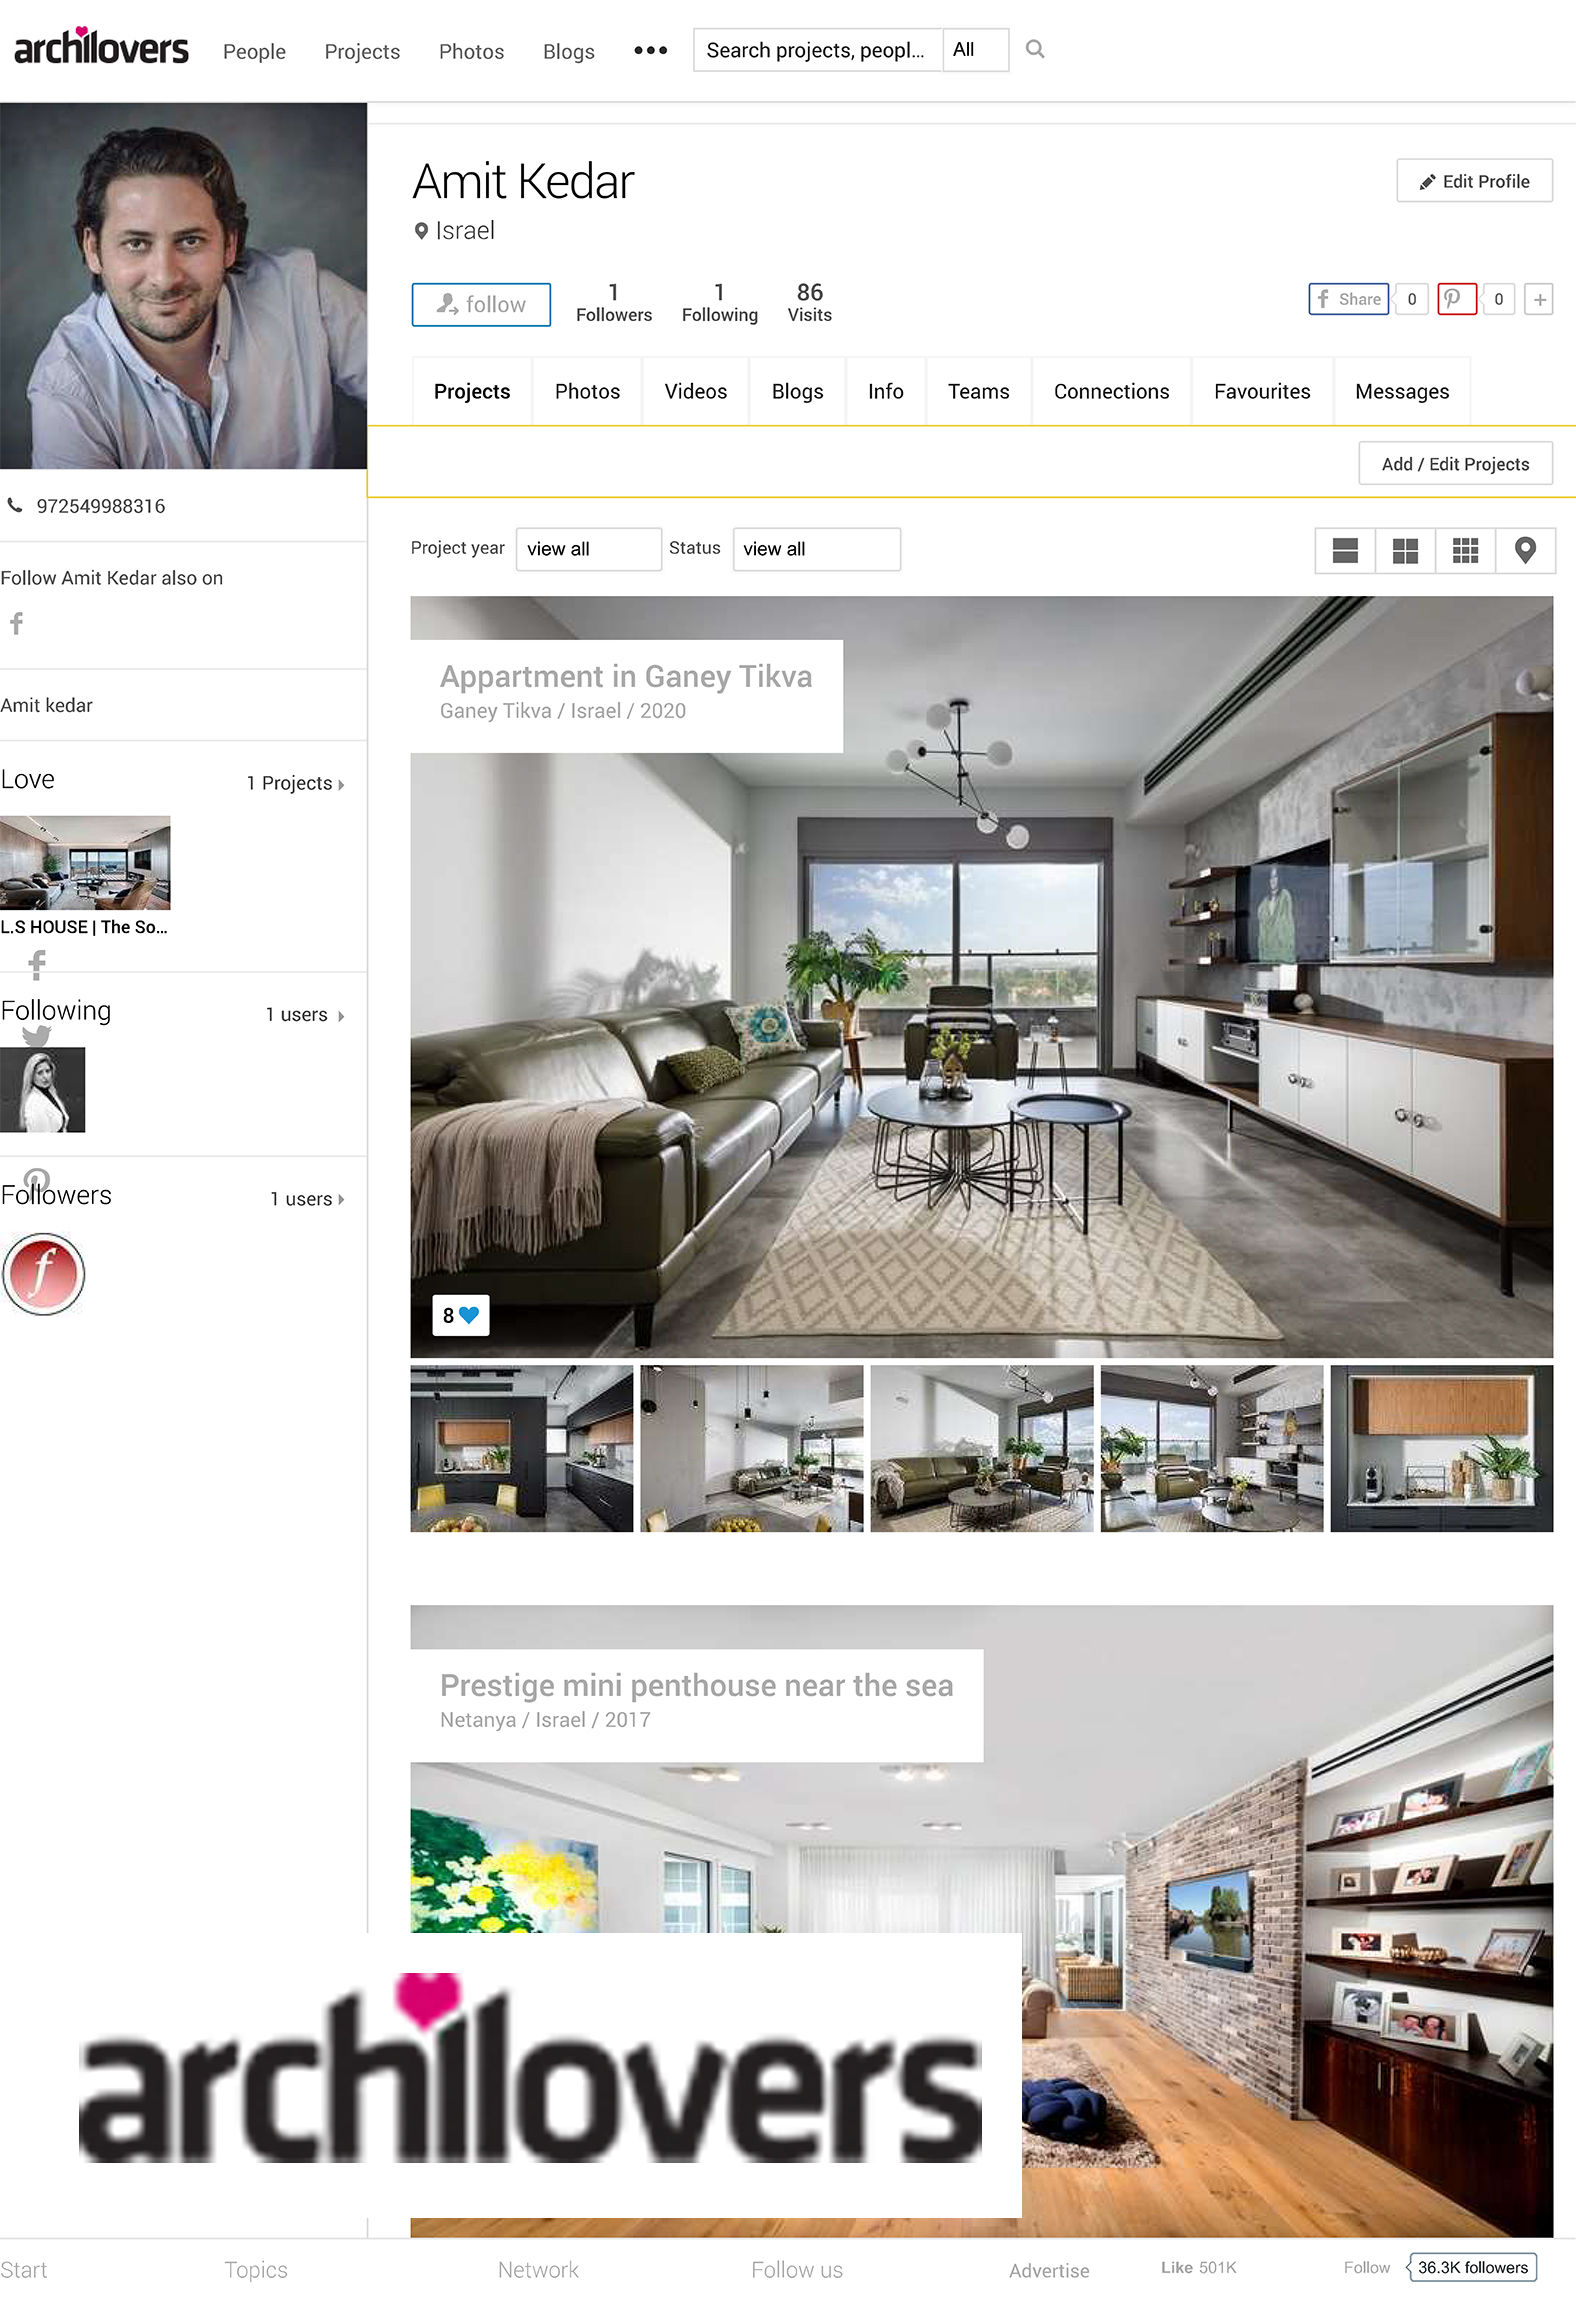
Task: Click the search projects input field
Action: tap(816, 50)
